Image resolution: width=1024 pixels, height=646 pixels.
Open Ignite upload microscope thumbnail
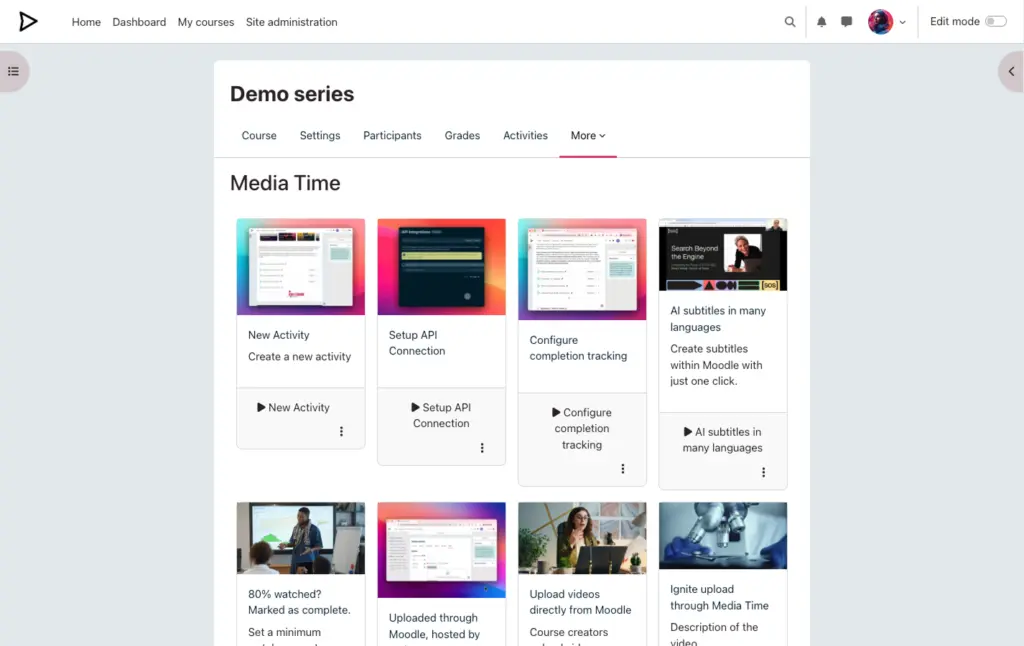723,536
